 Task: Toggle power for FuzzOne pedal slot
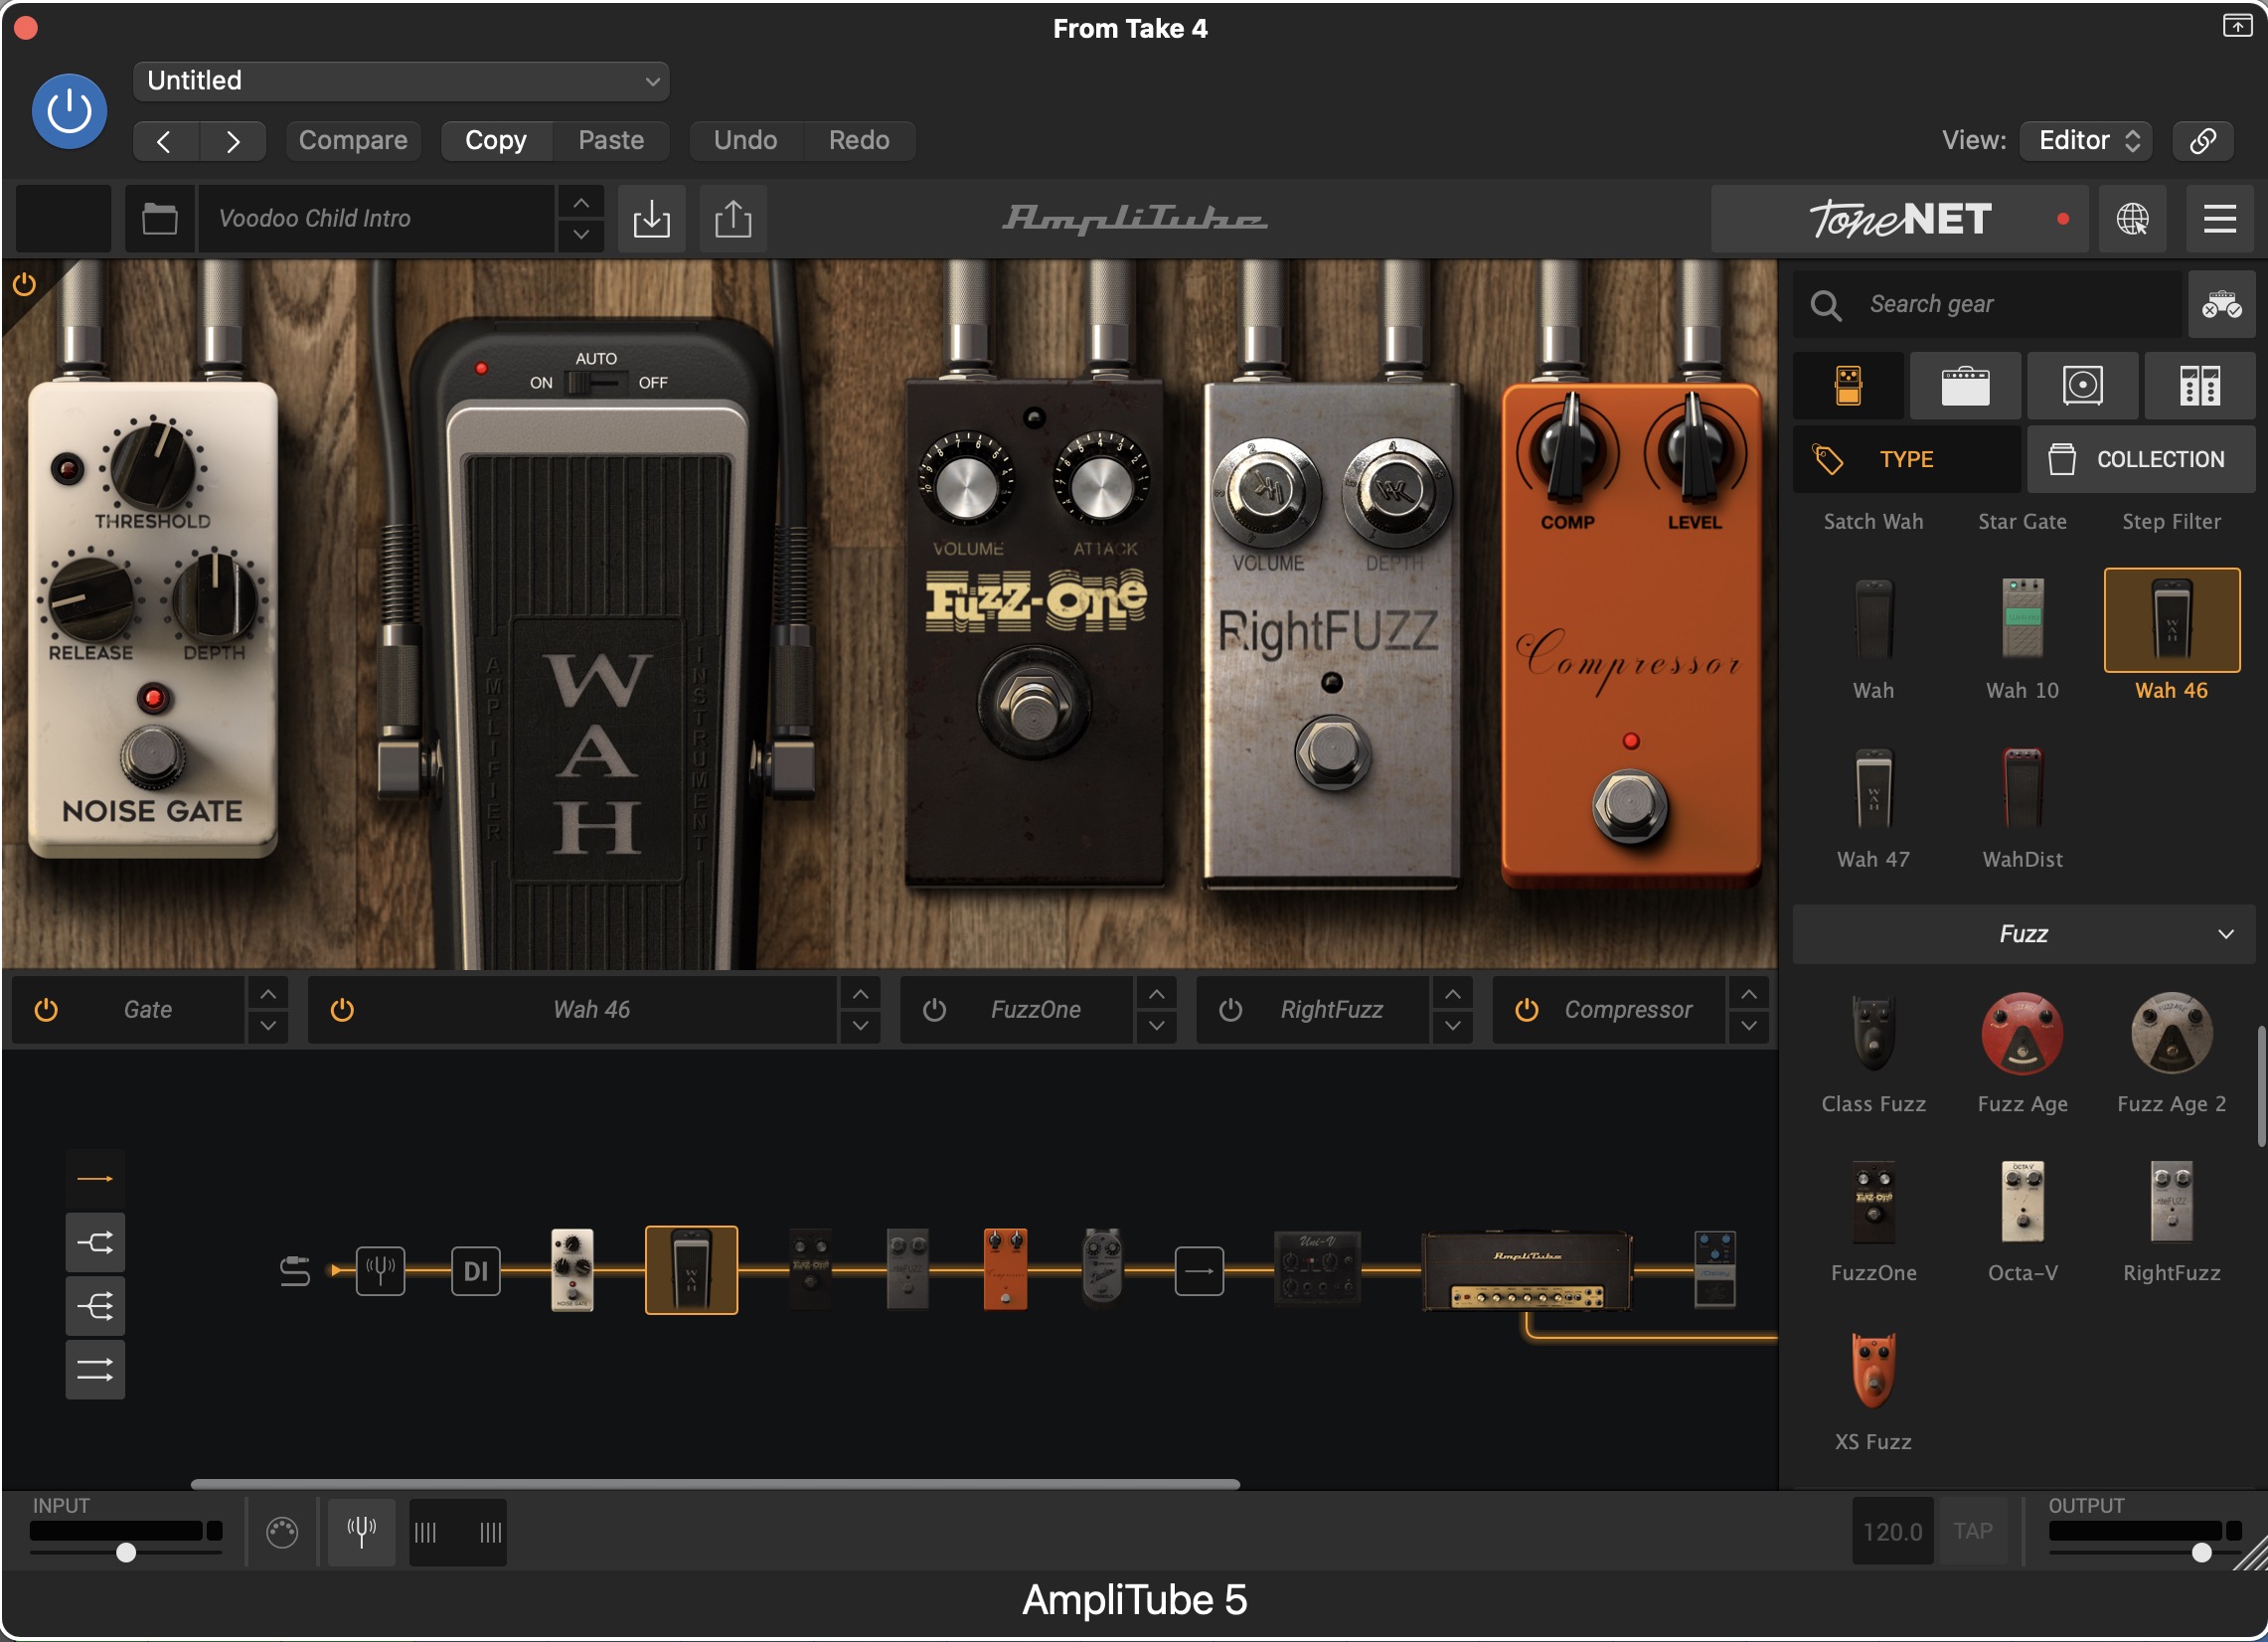click(934, 1010)
